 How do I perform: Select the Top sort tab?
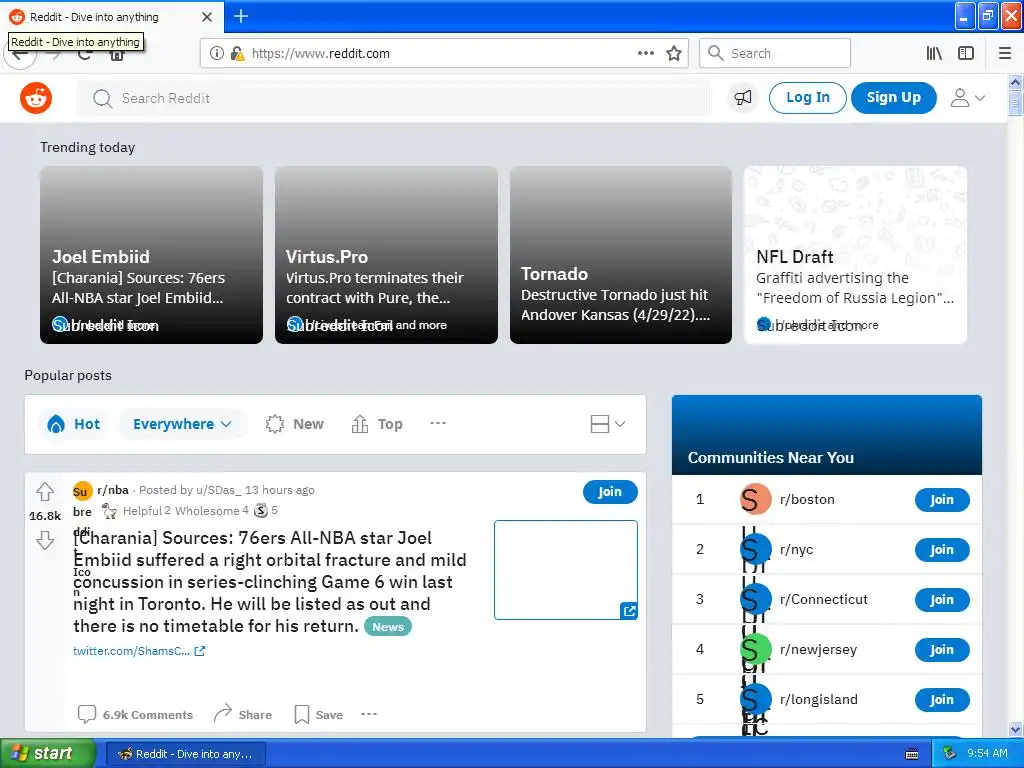pos(377,424)
